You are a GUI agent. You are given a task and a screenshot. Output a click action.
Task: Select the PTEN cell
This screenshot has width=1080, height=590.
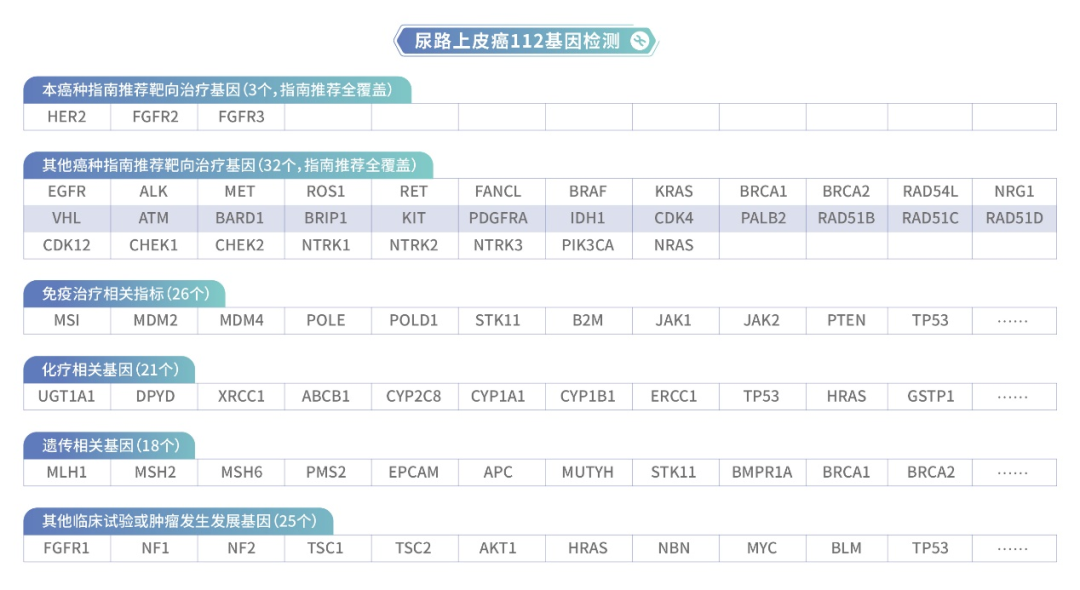click(847, 321)
